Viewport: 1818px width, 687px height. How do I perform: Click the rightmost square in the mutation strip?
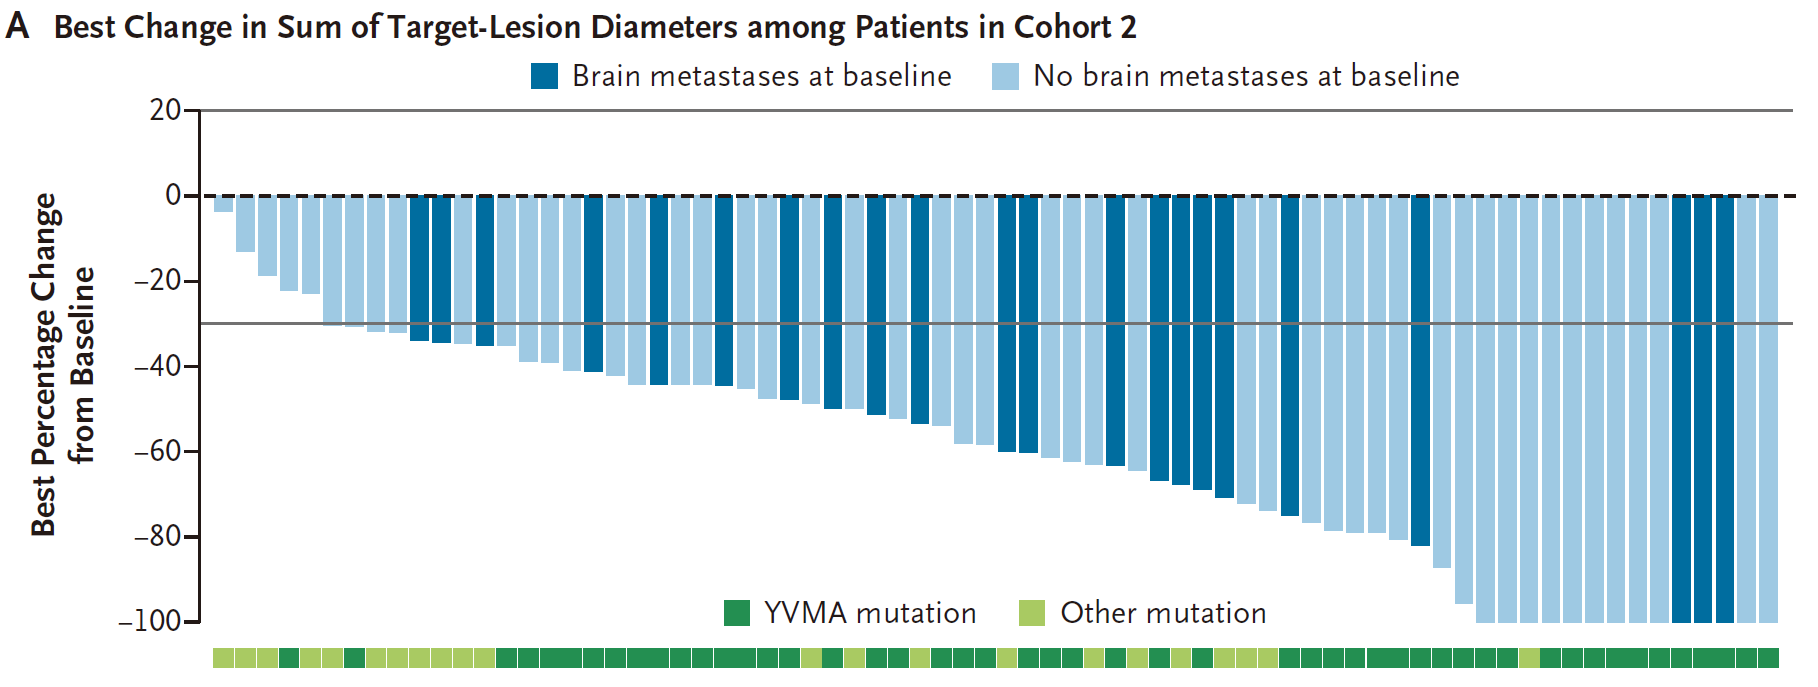tap(1768, 658)
